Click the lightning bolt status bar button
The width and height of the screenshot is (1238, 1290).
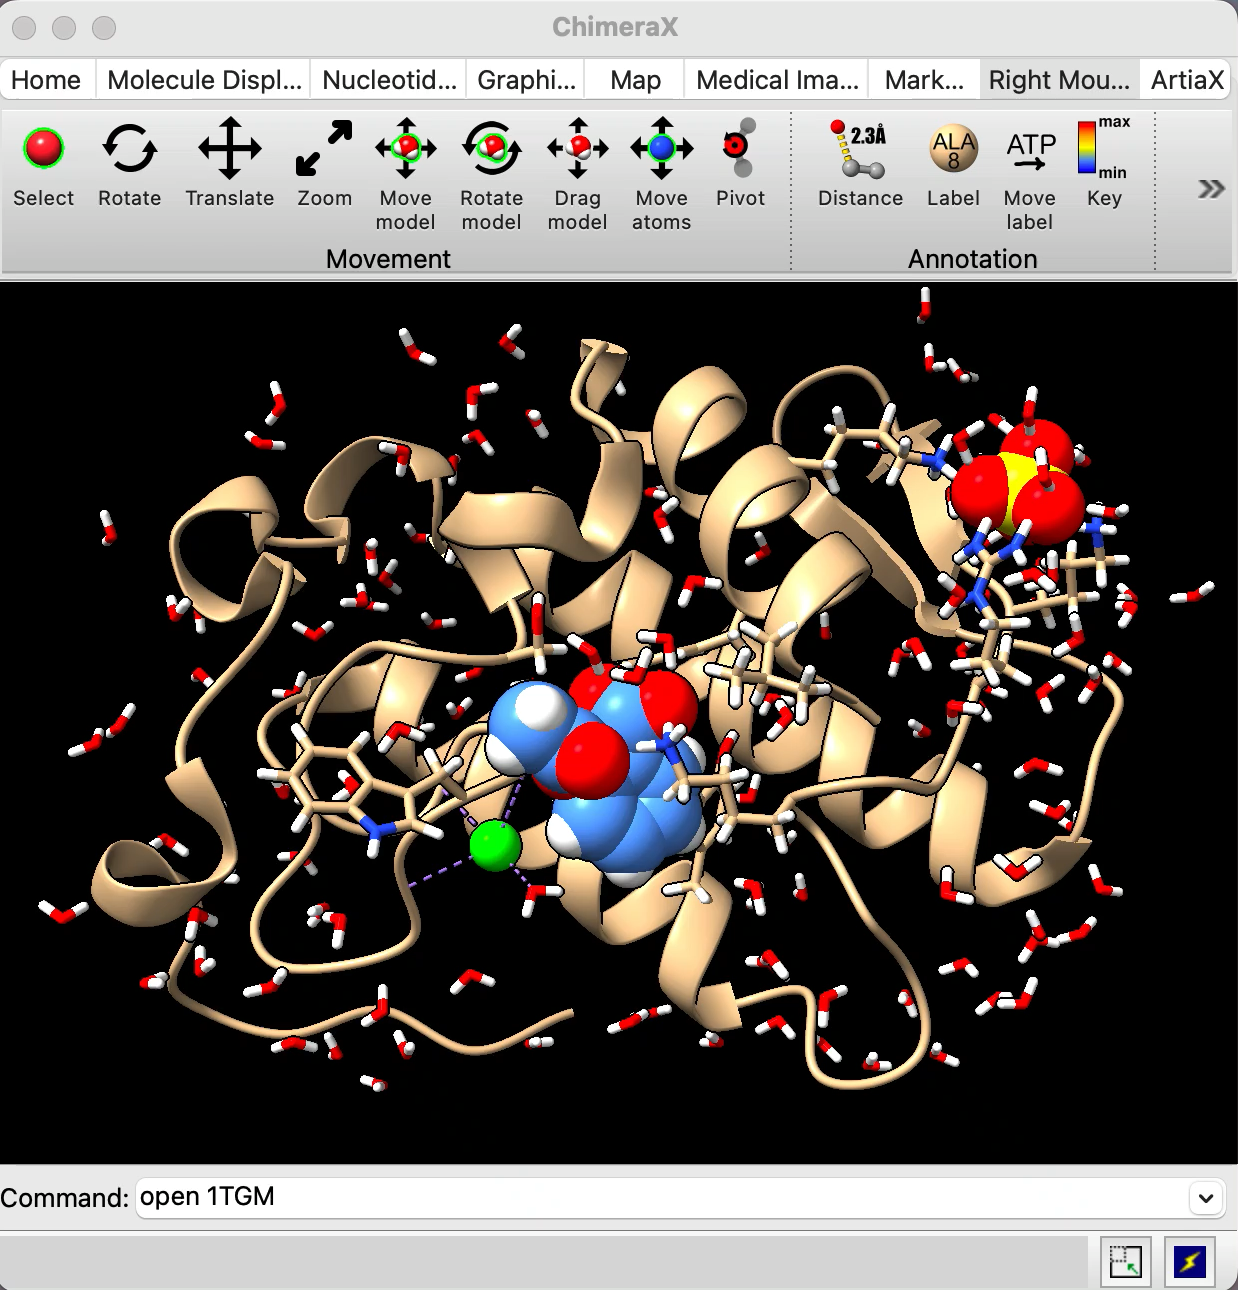point(1190,1262)
